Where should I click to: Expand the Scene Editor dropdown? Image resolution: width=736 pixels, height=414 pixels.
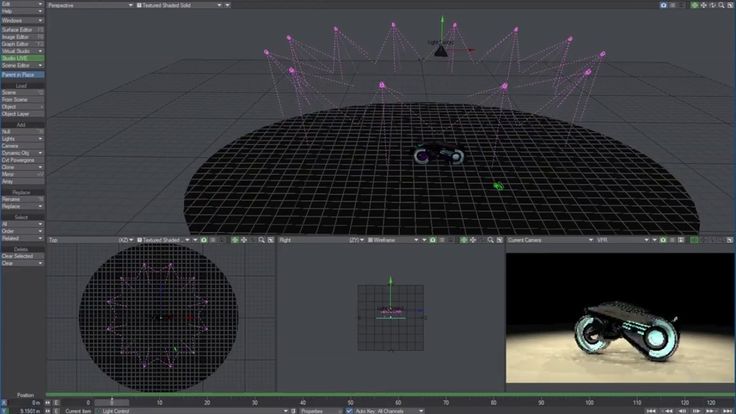22,65
